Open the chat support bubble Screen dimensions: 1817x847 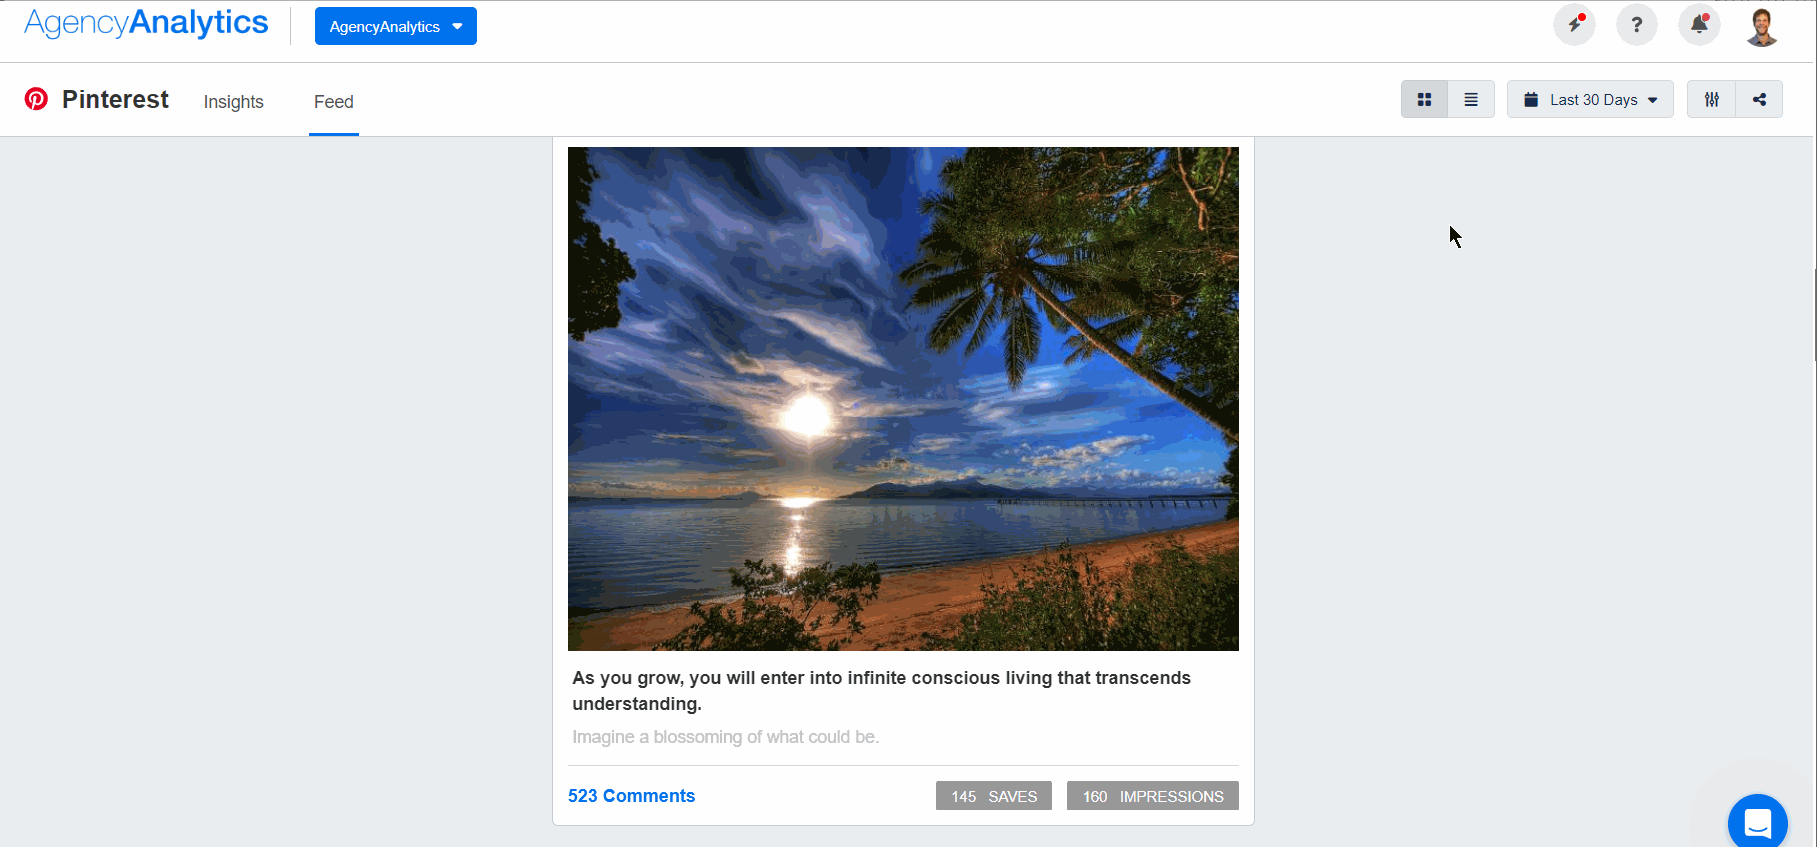(x=1757, y=823)
